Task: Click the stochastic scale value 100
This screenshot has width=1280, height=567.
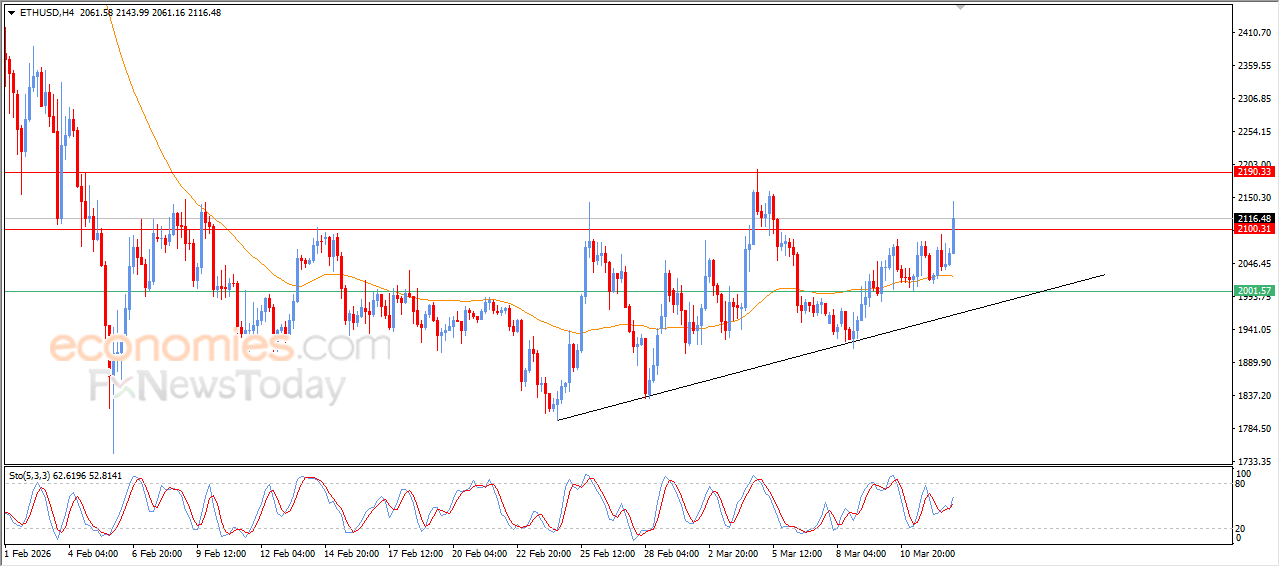Action: pyautogui.click(x=1245, y=474)
